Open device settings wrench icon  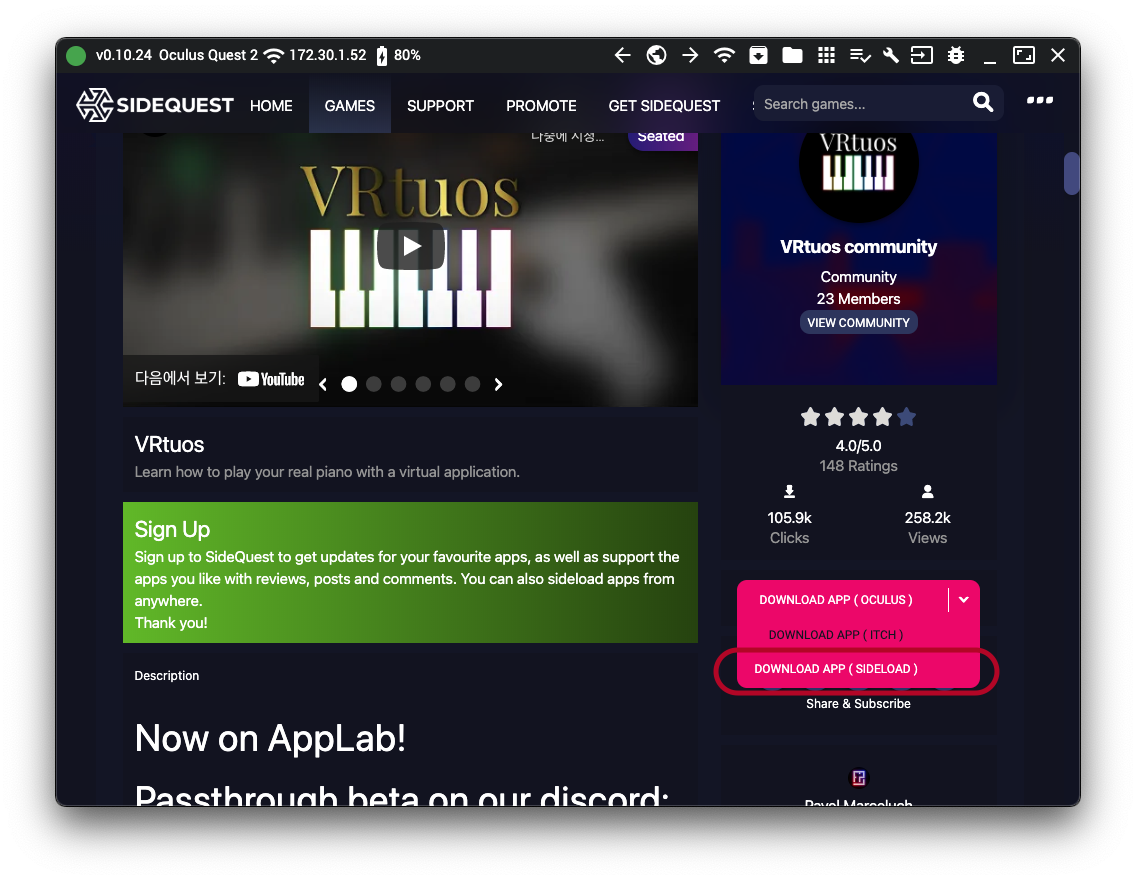pyautogui.click(x=890, y=56)
